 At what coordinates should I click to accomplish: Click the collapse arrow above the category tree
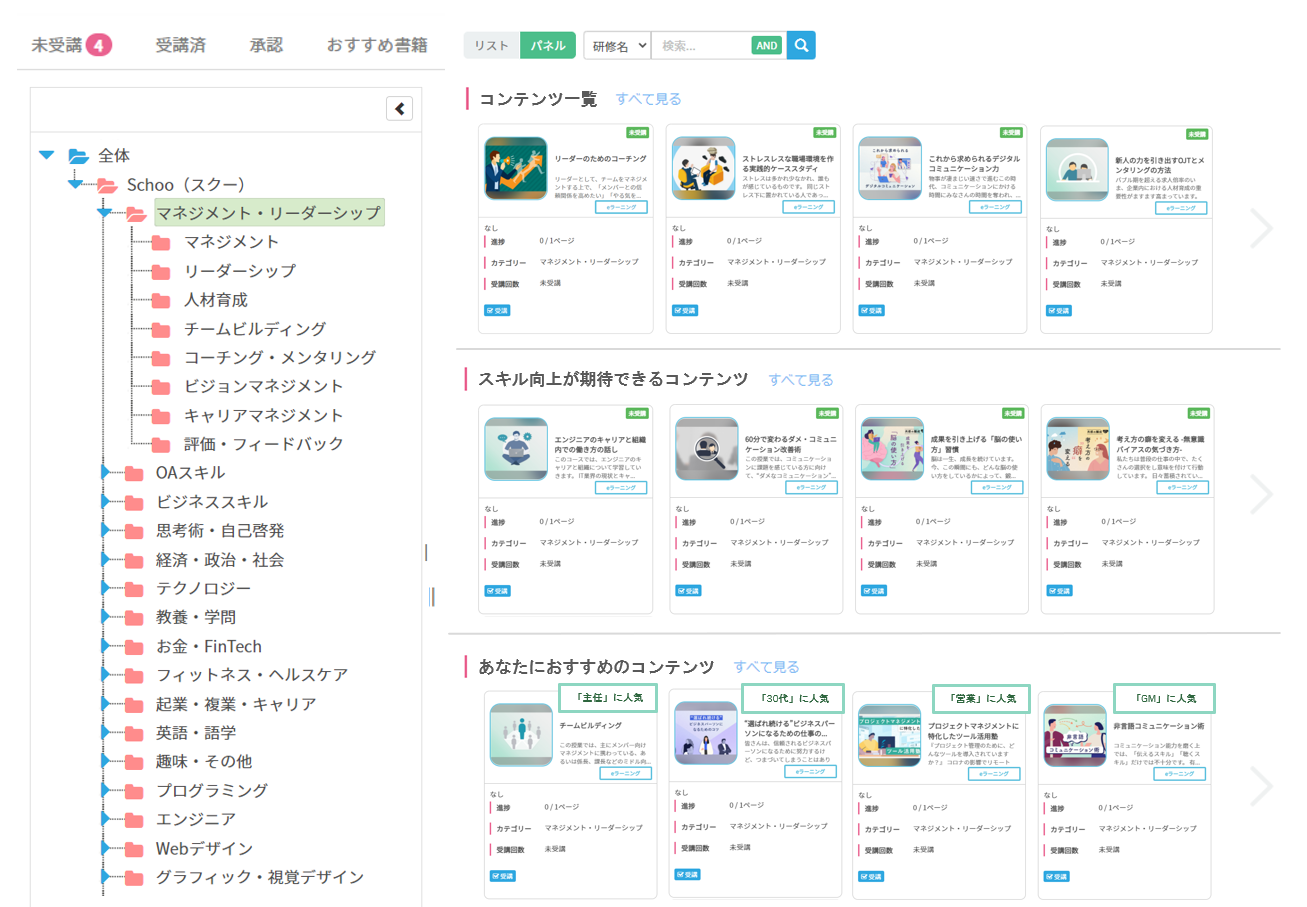[x=399, y=108]
